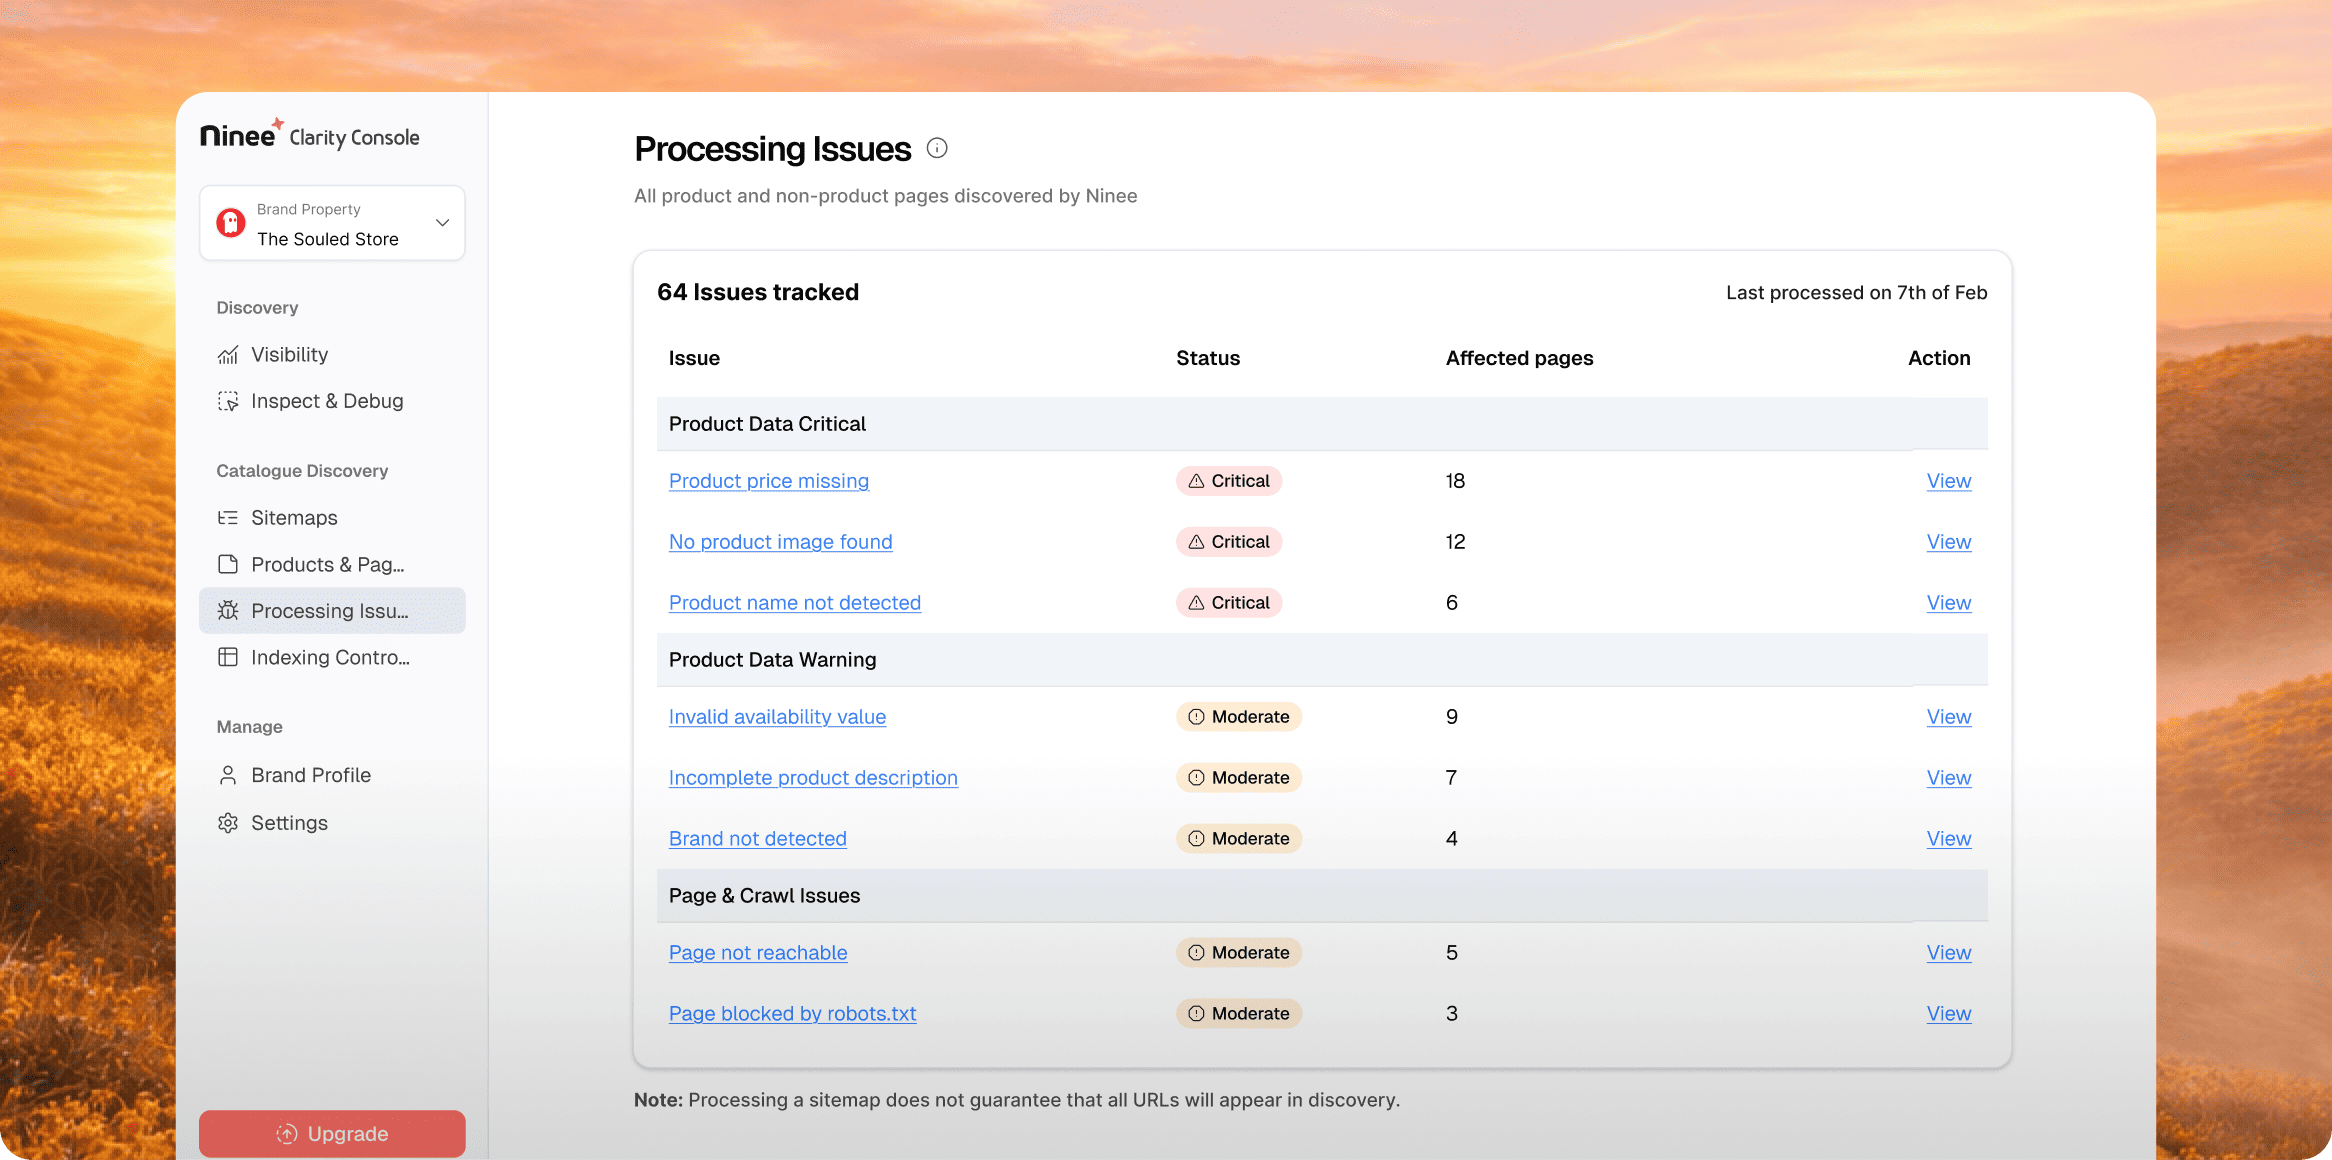The width and height of the screenshot is (2332, 1160).
Task: Open the Visibility menu item
Action: [289, 355]
